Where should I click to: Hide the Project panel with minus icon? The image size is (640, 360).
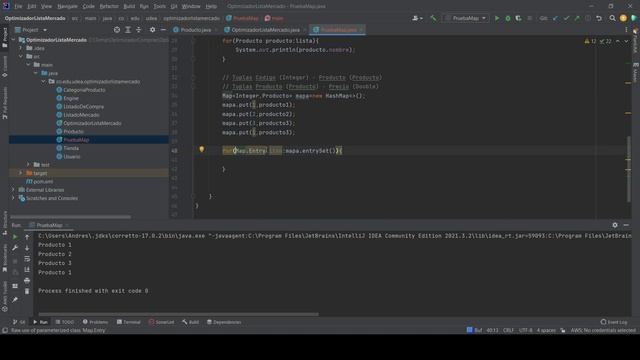[163, 30]
